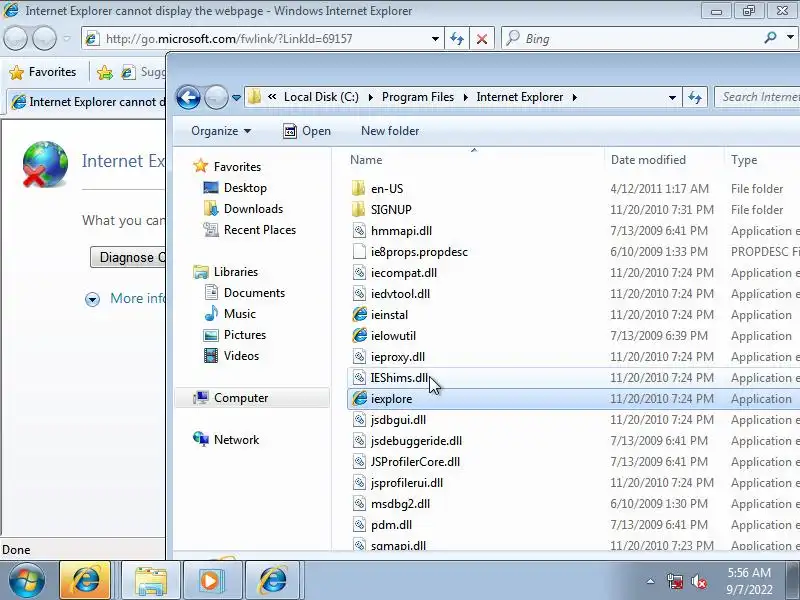Click the Explorer forward arrow button
Screen dimensions: 800x600
(216, 97)
